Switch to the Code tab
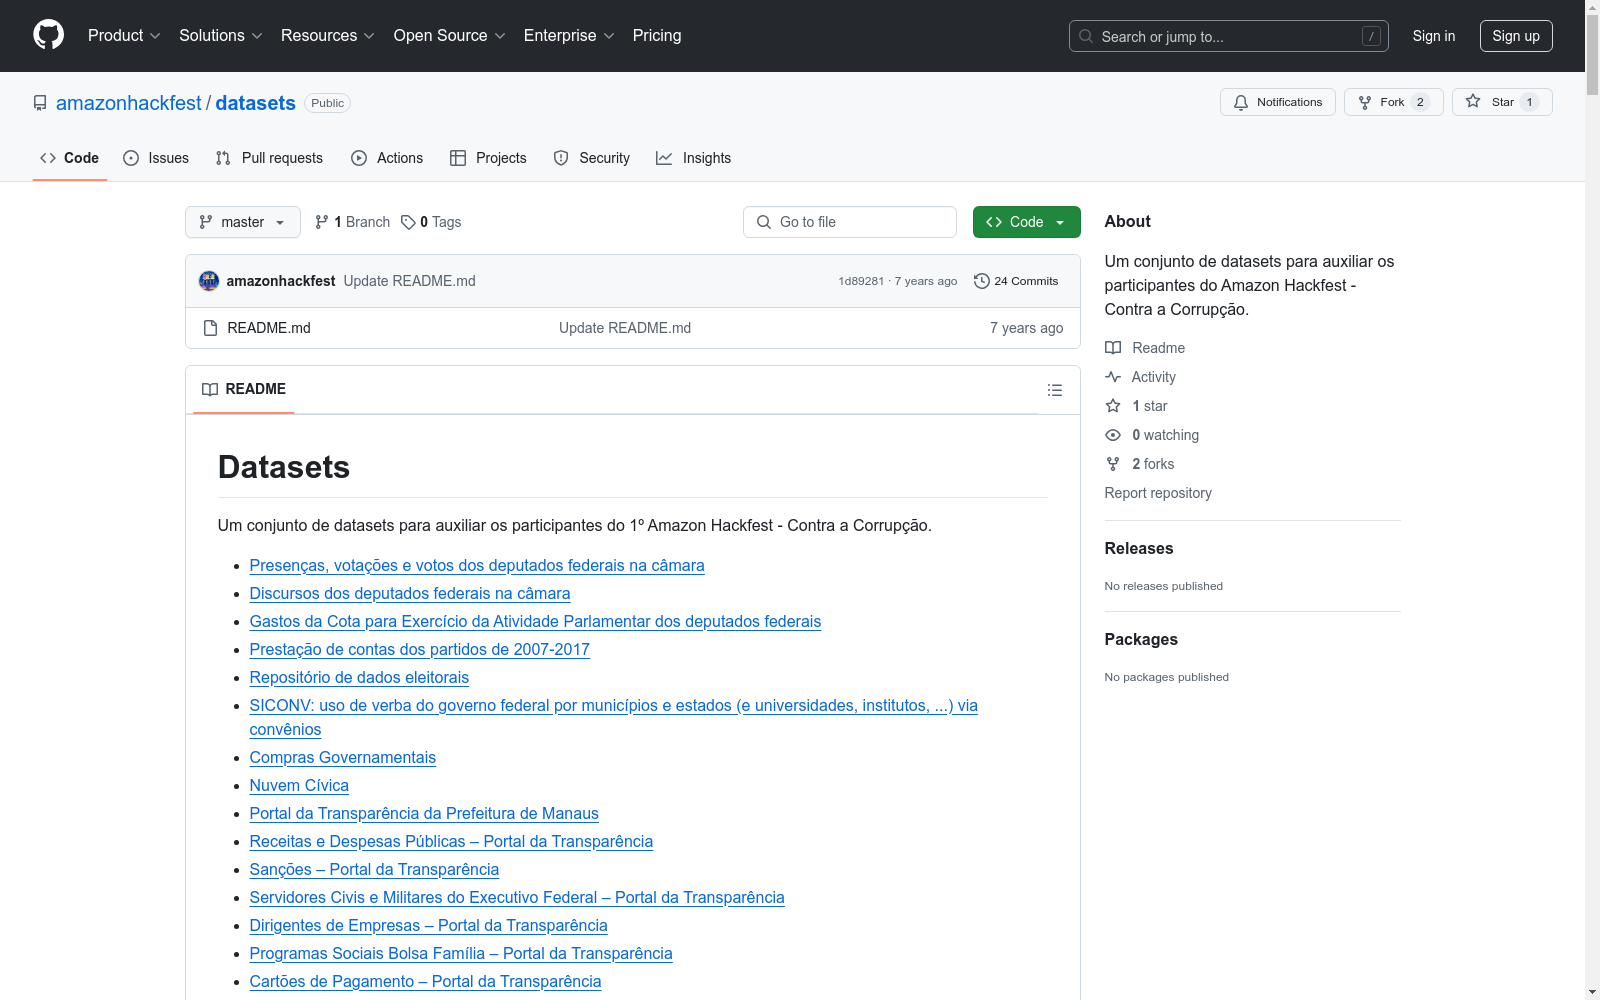The image size is (1600, 1000). (70, 158)
